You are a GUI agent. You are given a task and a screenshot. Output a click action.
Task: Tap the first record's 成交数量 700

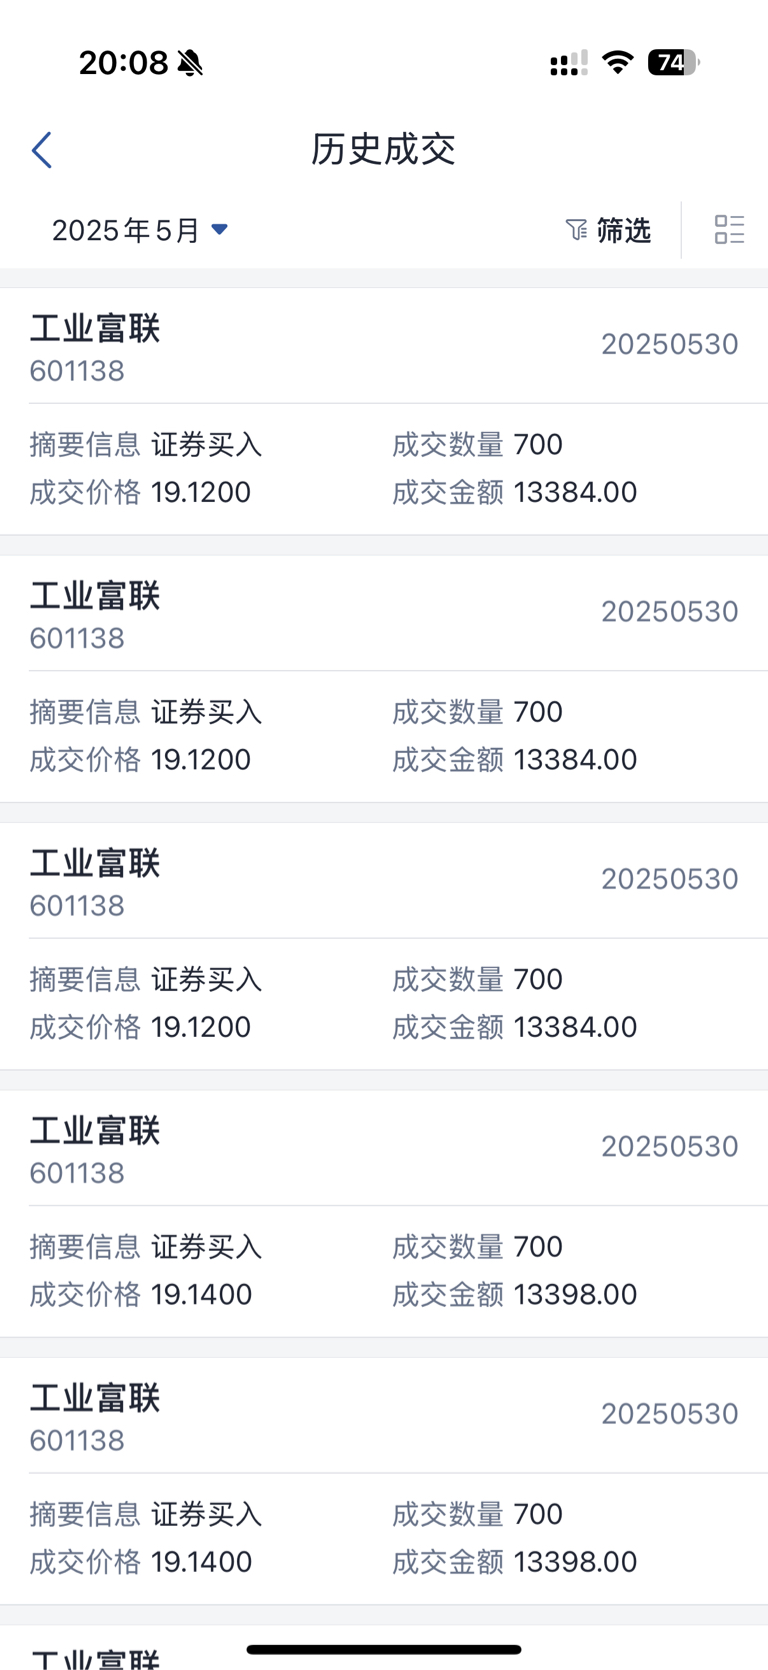click(538, 444)
